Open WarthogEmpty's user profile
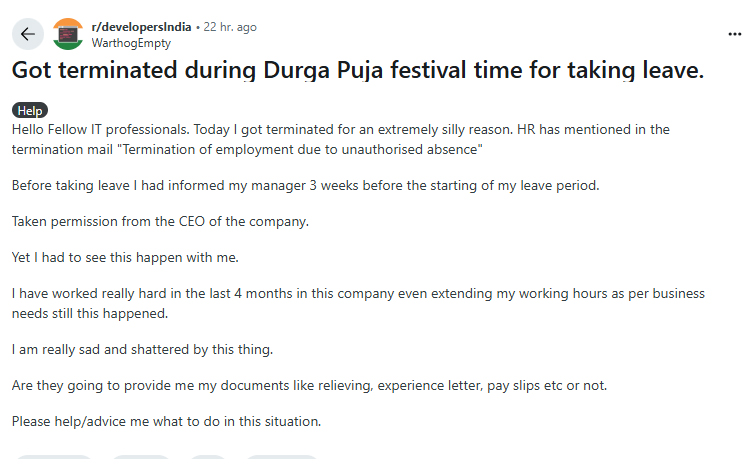Image resolution: width=756 pixels, height=465 pixels. [x=130, y=43]
